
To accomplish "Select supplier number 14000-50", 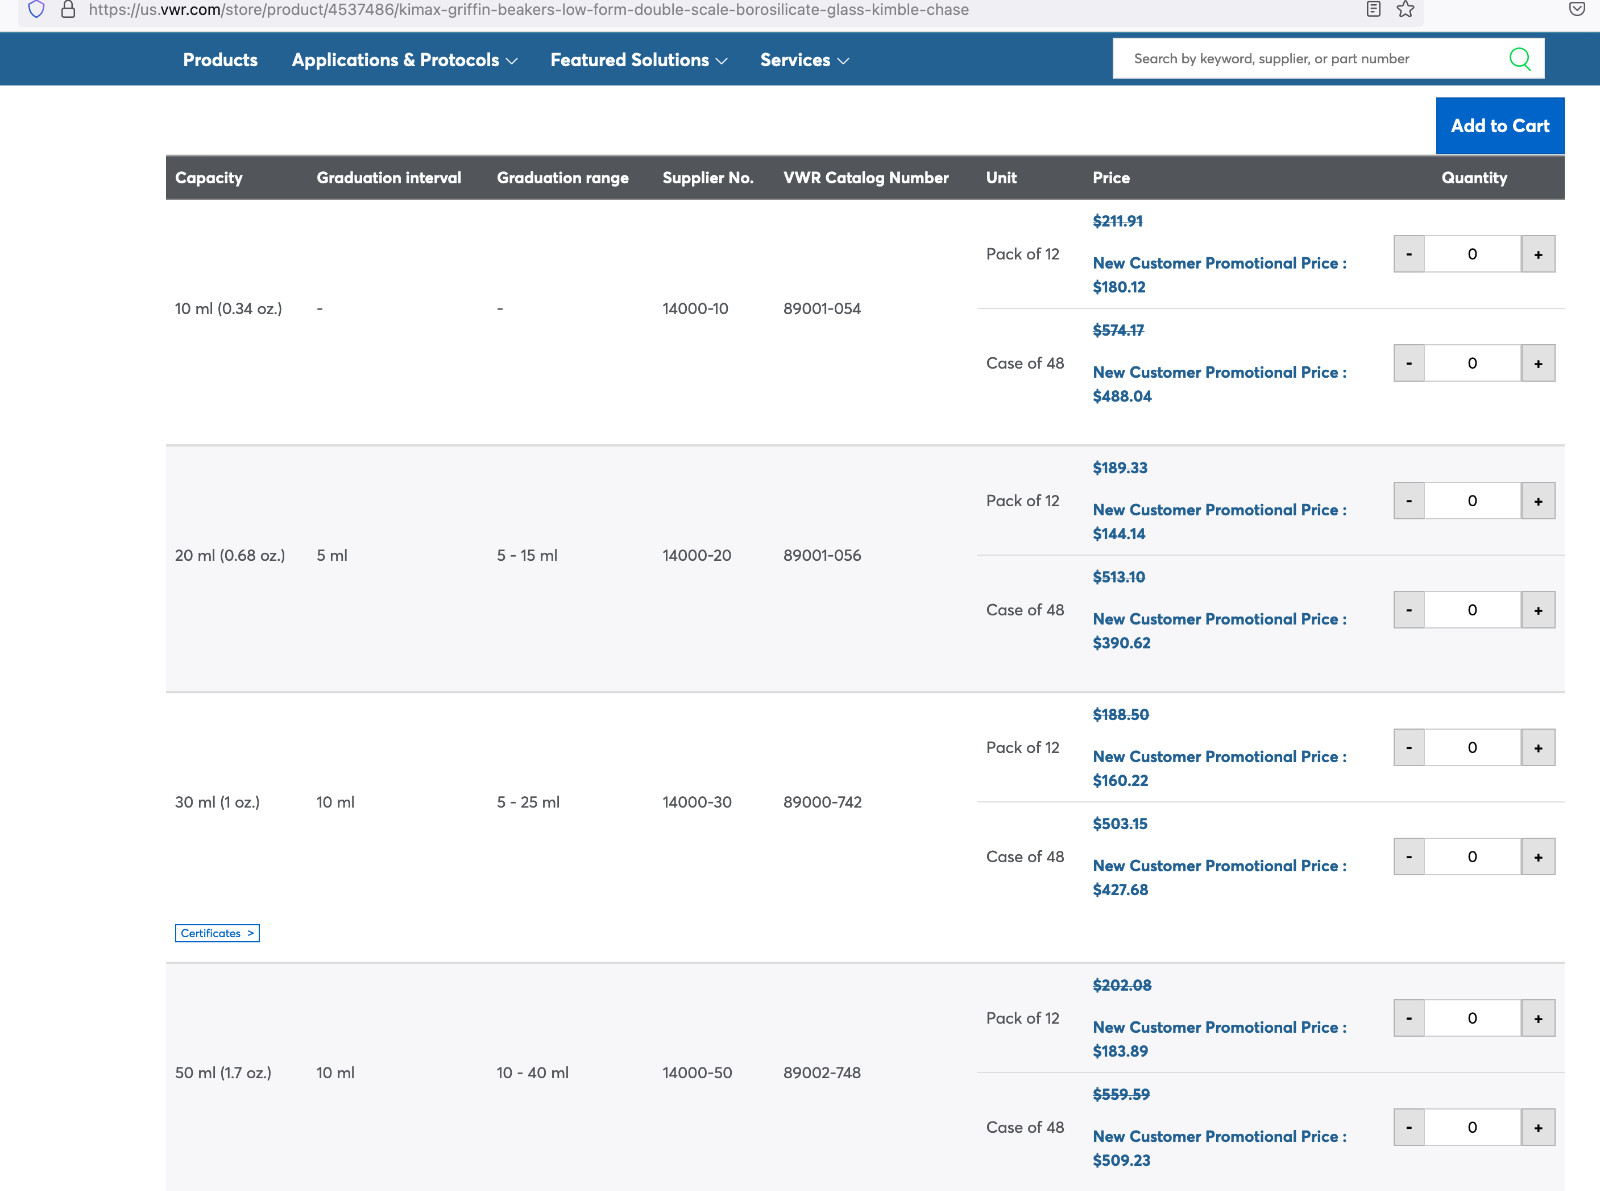I will tap(697, 1073).
